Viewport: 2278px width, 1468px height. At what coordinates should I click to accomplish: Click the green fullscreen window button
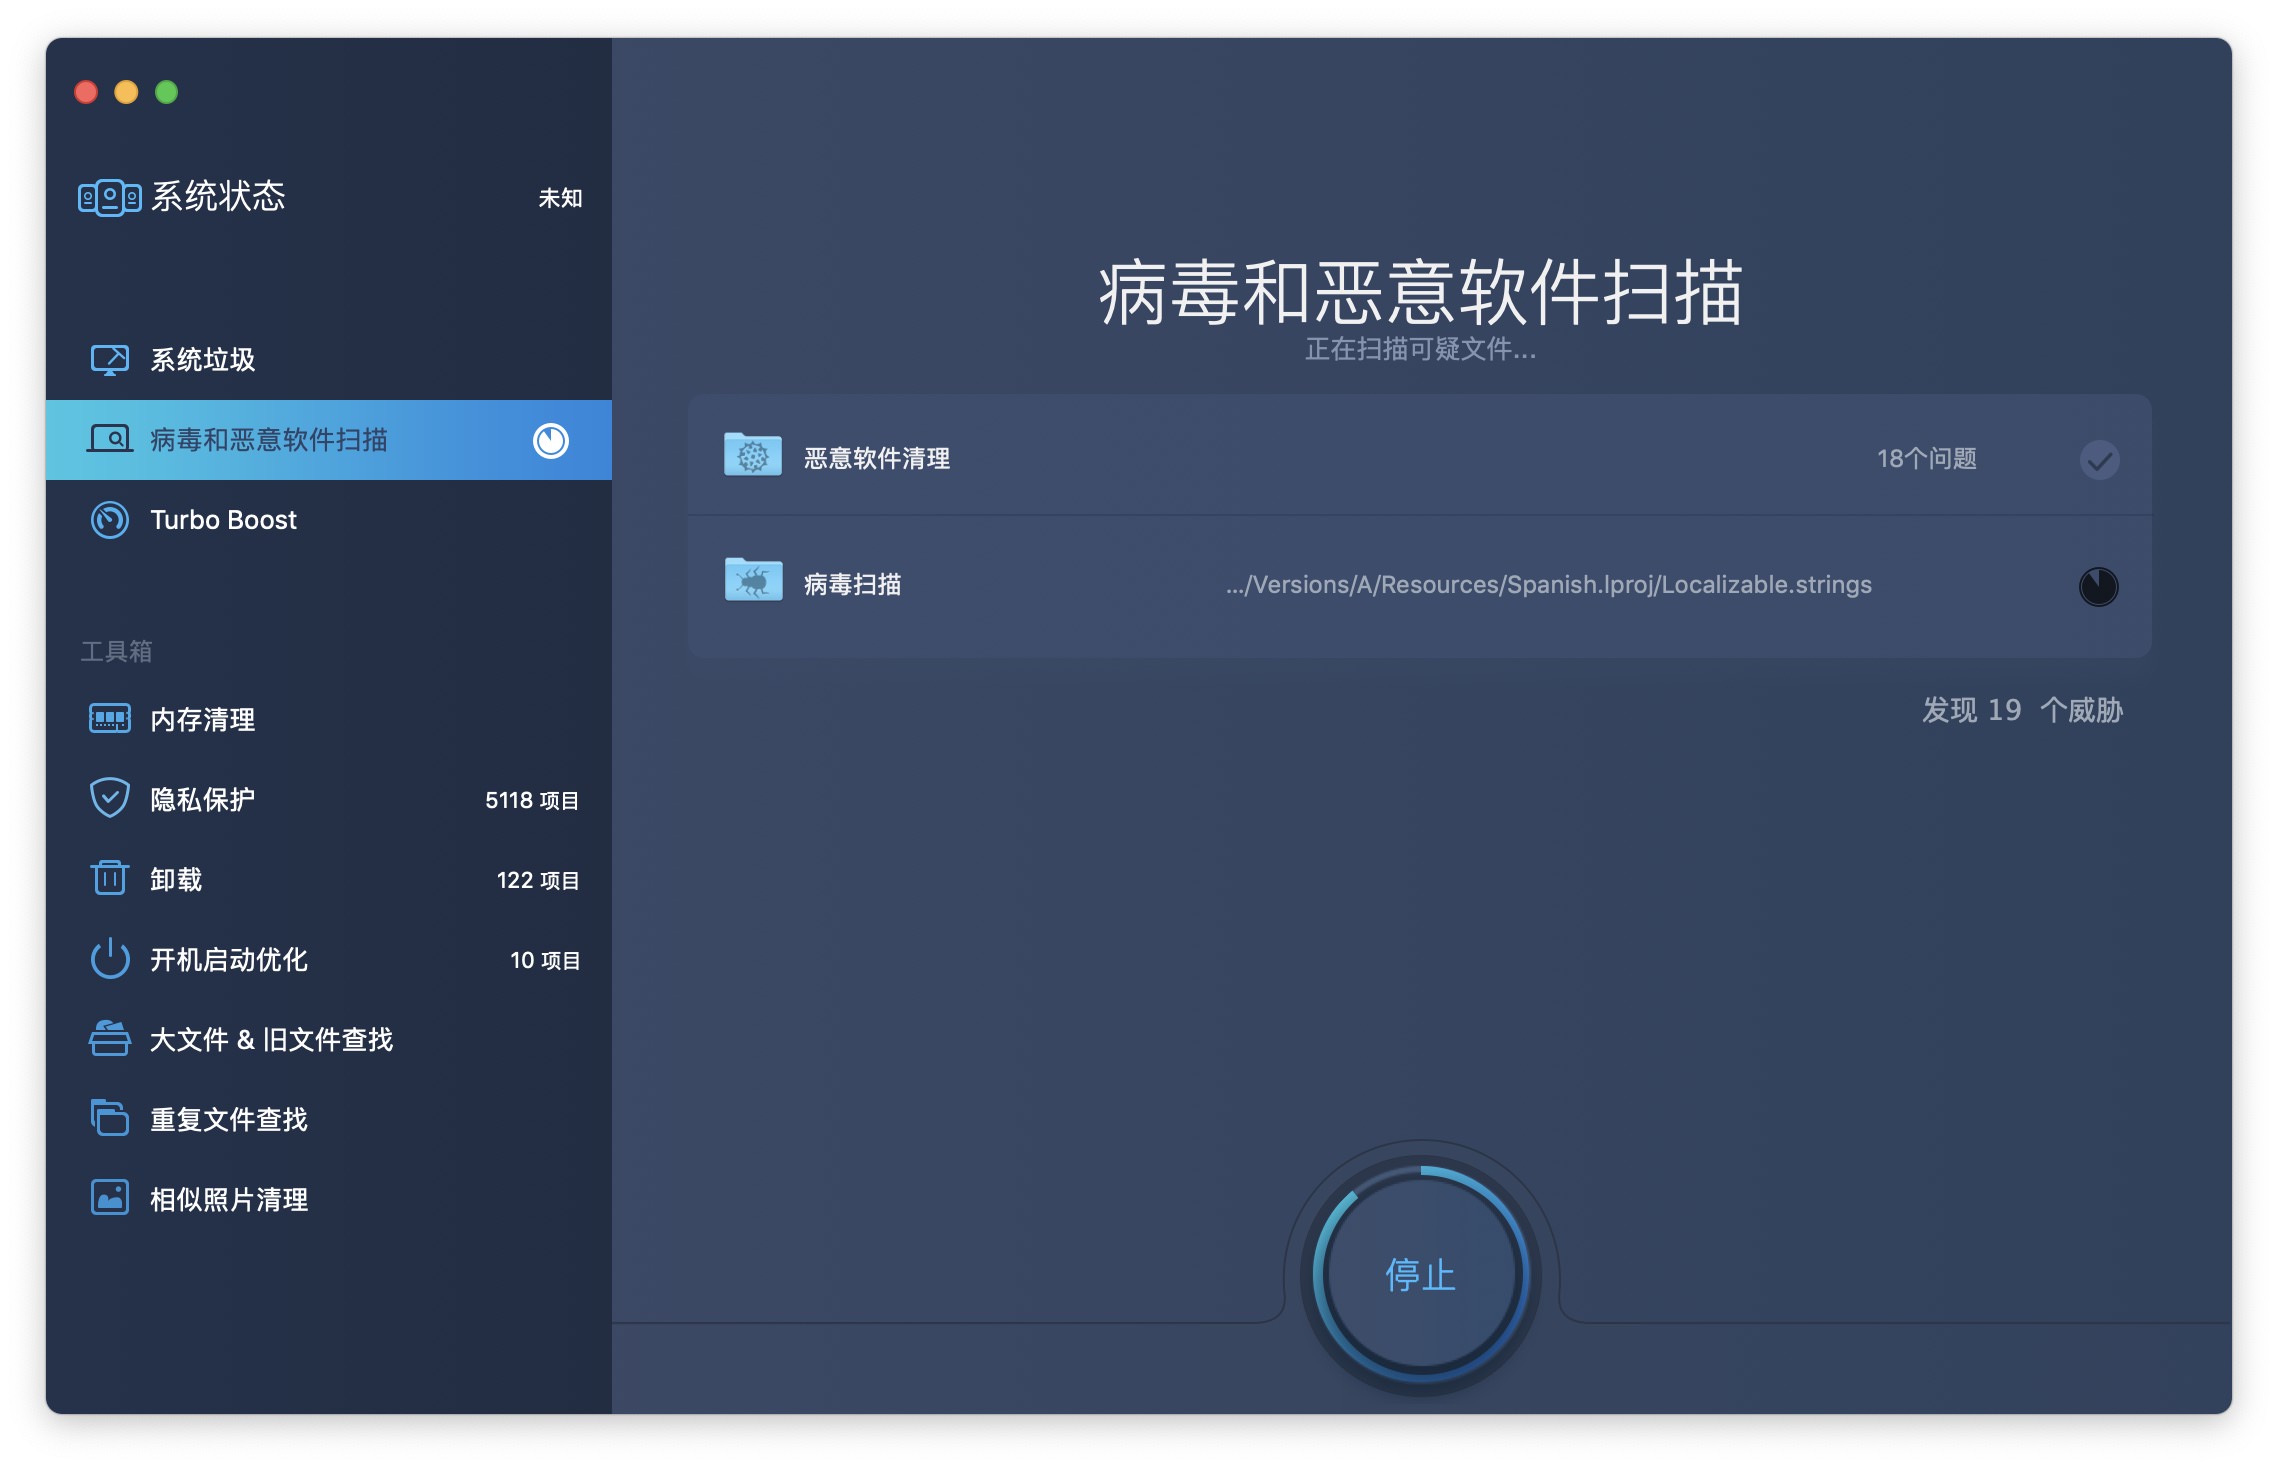[167, 92]
